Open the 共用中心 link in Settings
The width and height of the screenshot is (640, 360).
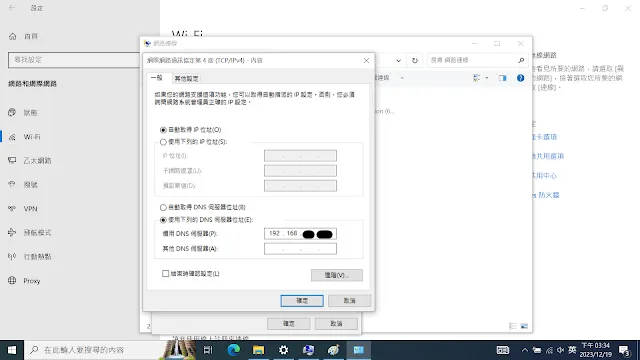(544, 176)
